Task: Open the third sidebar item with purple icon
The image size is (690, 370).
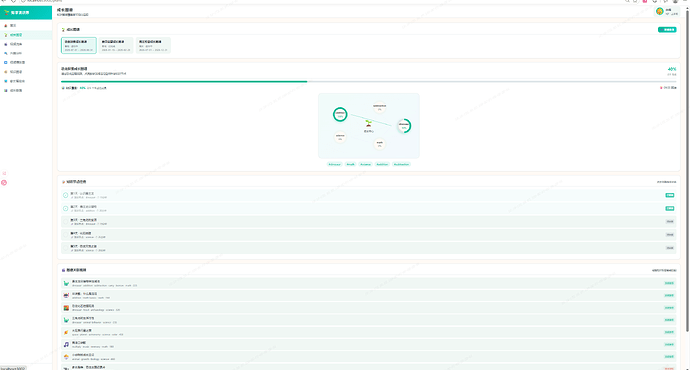Action: pyautogui.click(x=26, y=44)
